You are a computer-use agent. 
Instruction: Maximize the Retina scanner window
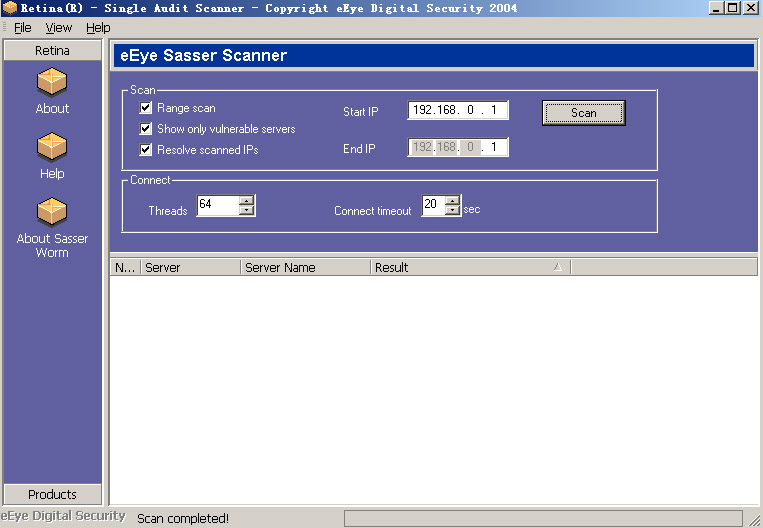click(x=732, y=8)
